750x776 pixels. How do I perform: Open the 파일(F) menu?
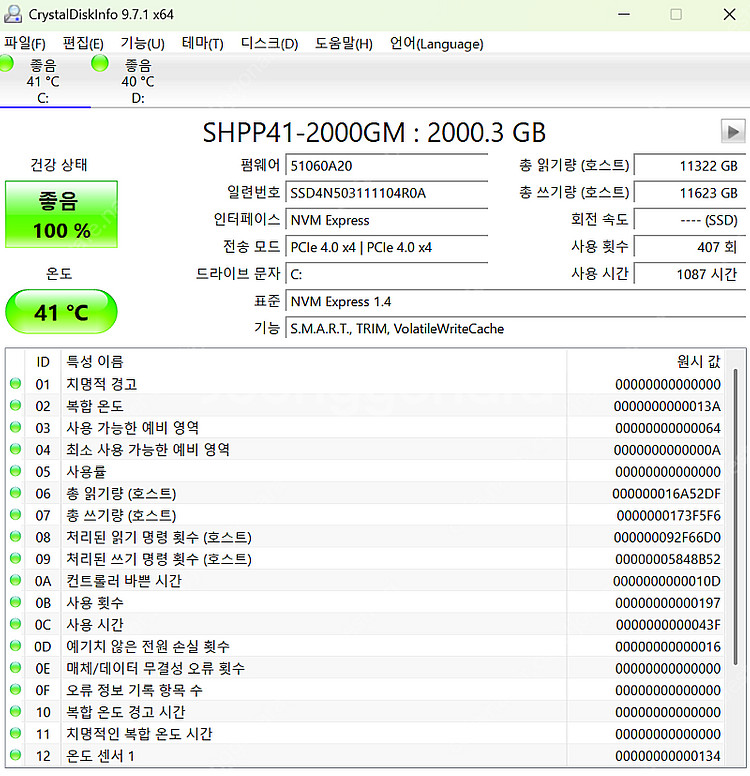pos(25,44)
